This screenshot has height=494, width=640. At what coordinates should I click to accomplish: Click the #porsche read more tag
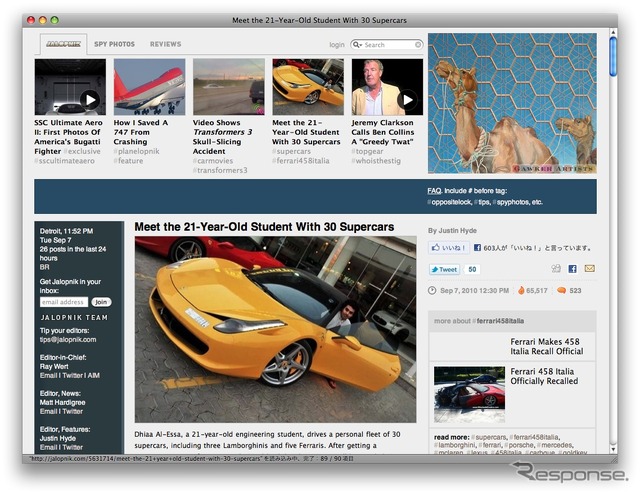pyautogui.click(x=519, y=445)
